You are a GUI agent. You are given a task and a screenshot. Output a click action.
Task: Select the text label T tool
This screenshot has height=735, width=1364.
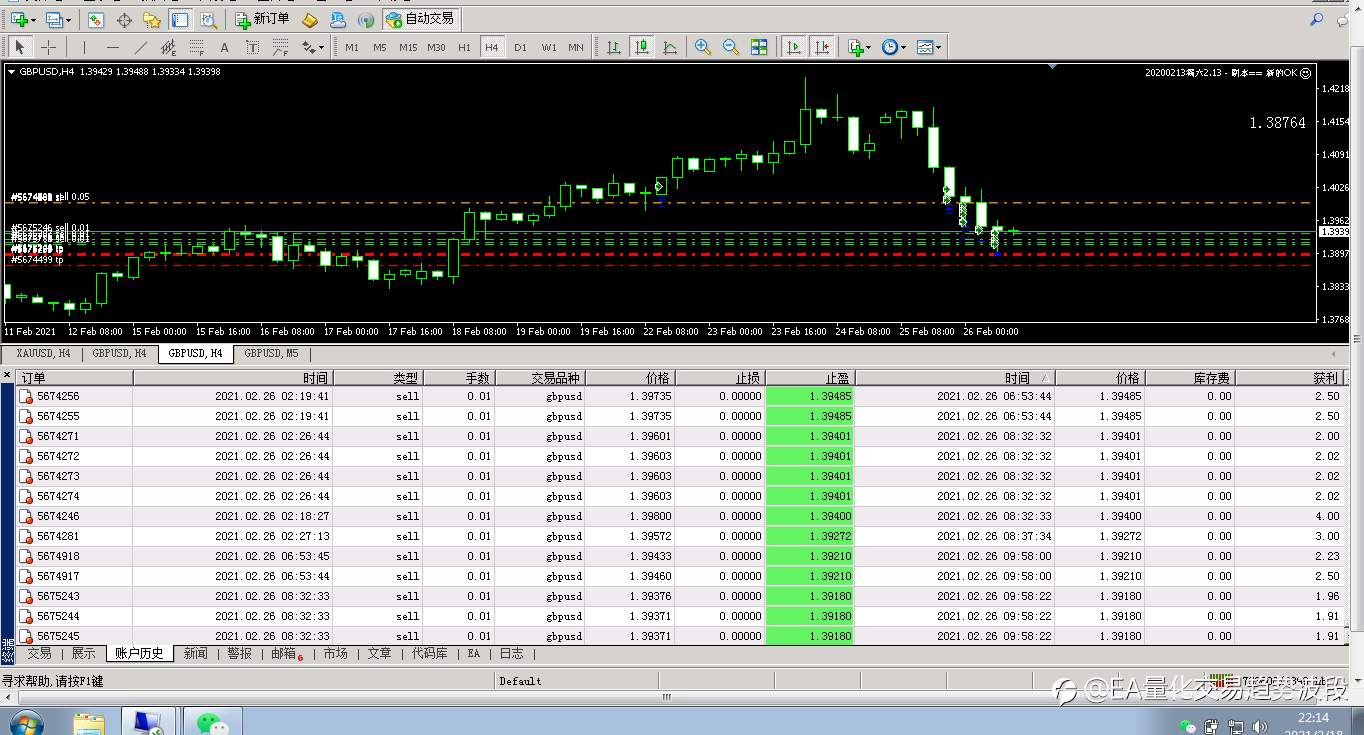(x=252, y=47)
